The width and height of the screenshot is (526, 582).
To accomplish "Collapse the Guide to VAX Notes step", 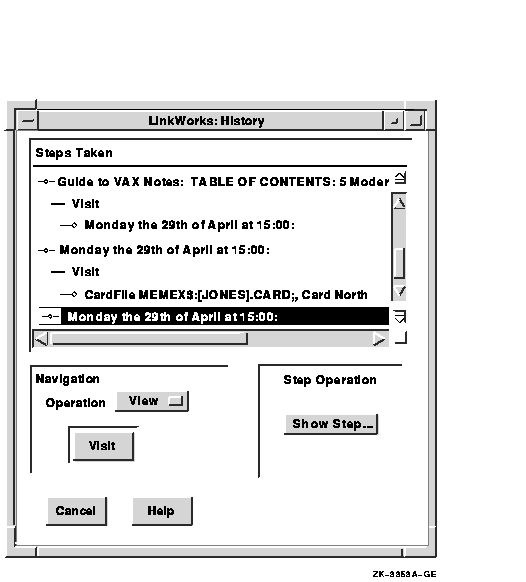I will tap(46, 182).
